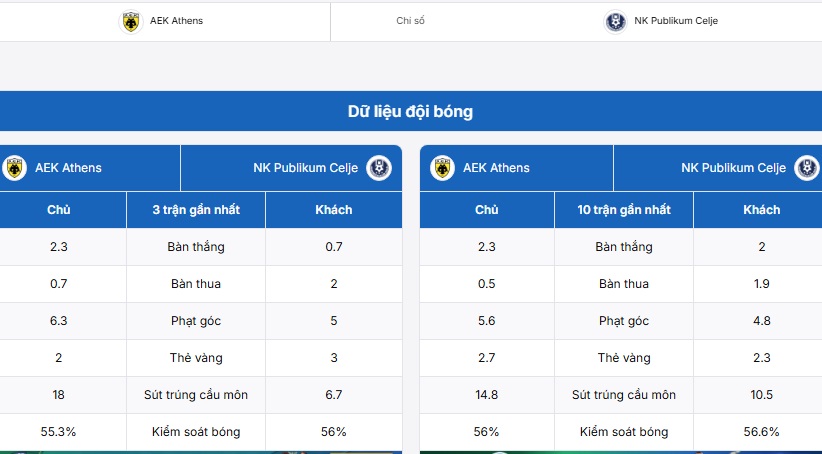
Task: Click home possession value 55.3%
Action: click(58, 431)
